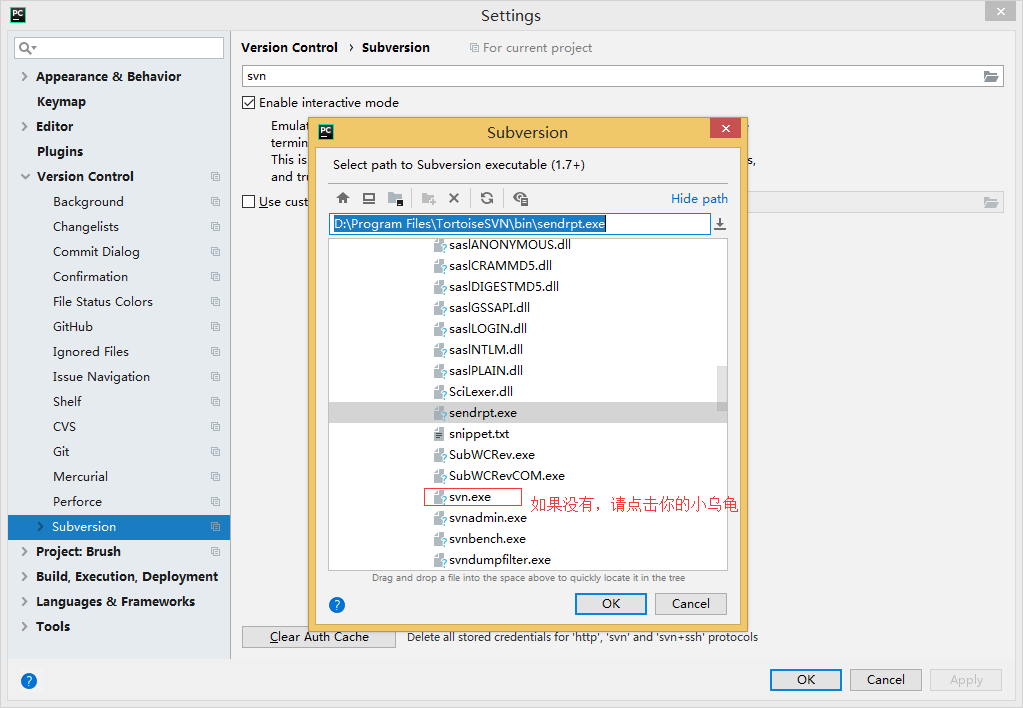This screenshot has width=1023, height=708.
Task: Click the delete icon in the file chooser toolbar
Action: point(454,198)
